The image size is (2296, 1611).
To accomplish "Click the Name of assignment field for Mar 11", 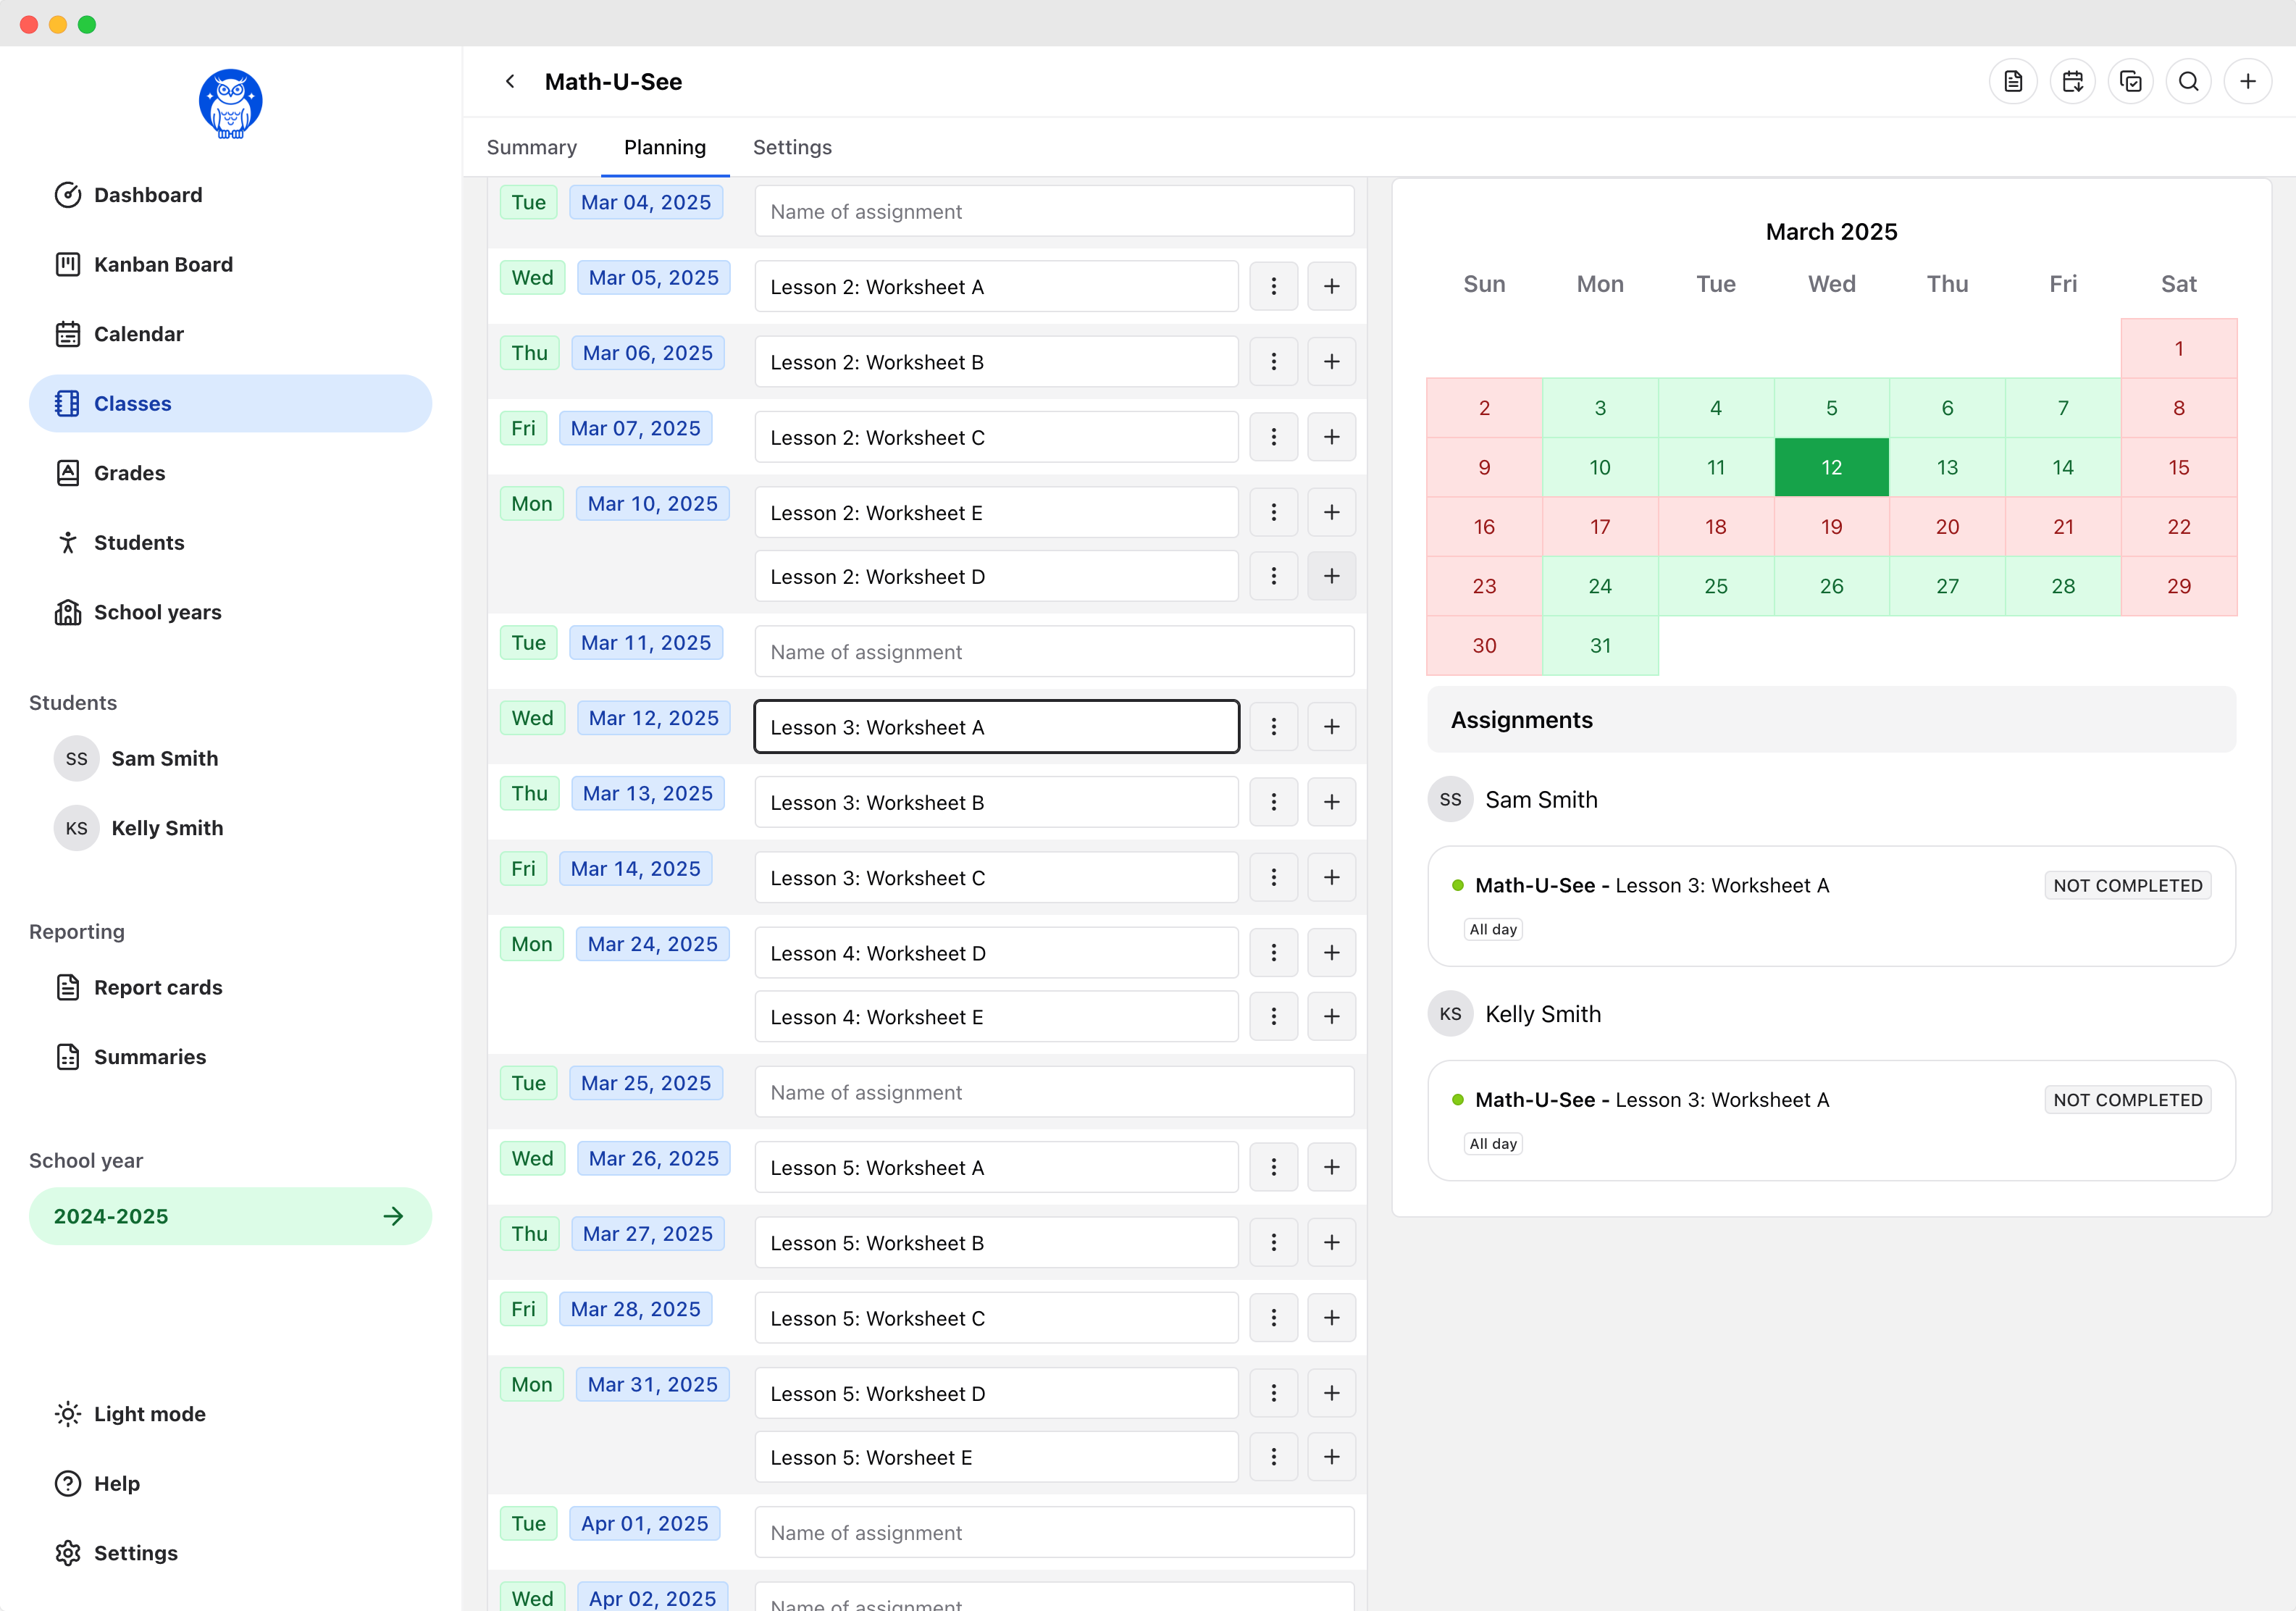I will click(x=1054, y=651).
